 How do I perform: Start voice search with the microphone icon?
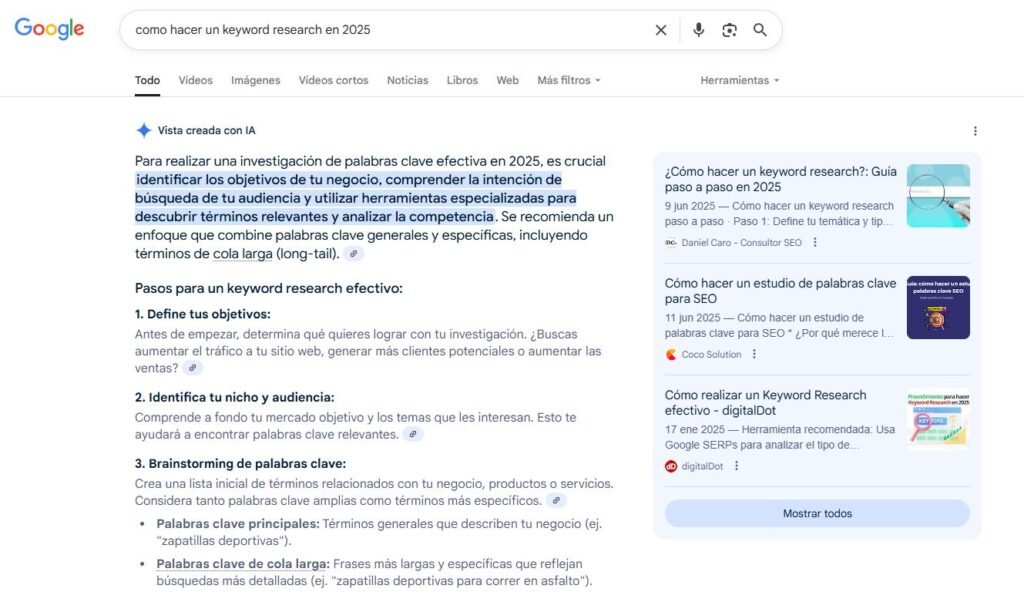coord(698,30)
